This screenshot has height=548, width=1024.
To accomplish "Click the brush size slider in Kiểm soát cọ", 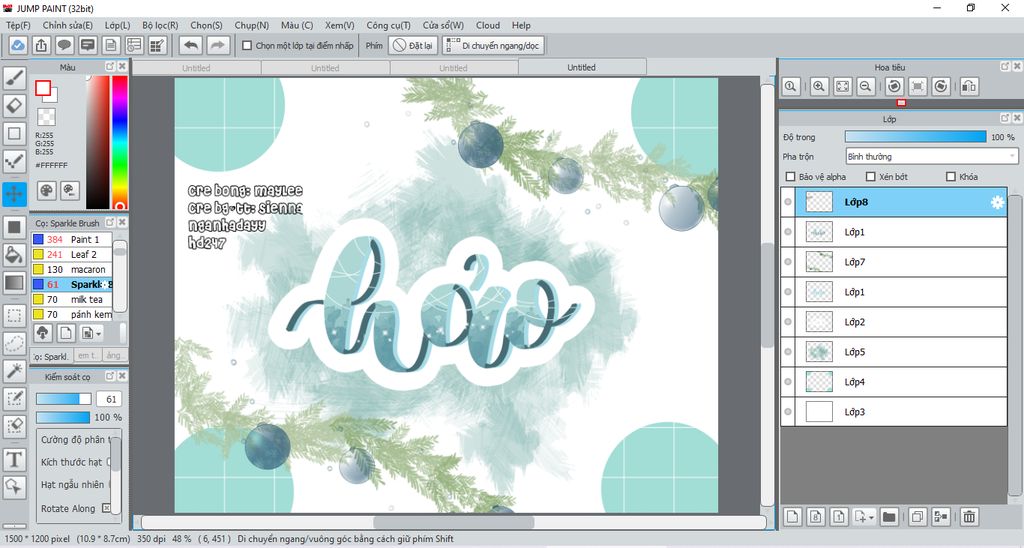I will point(63,399).
